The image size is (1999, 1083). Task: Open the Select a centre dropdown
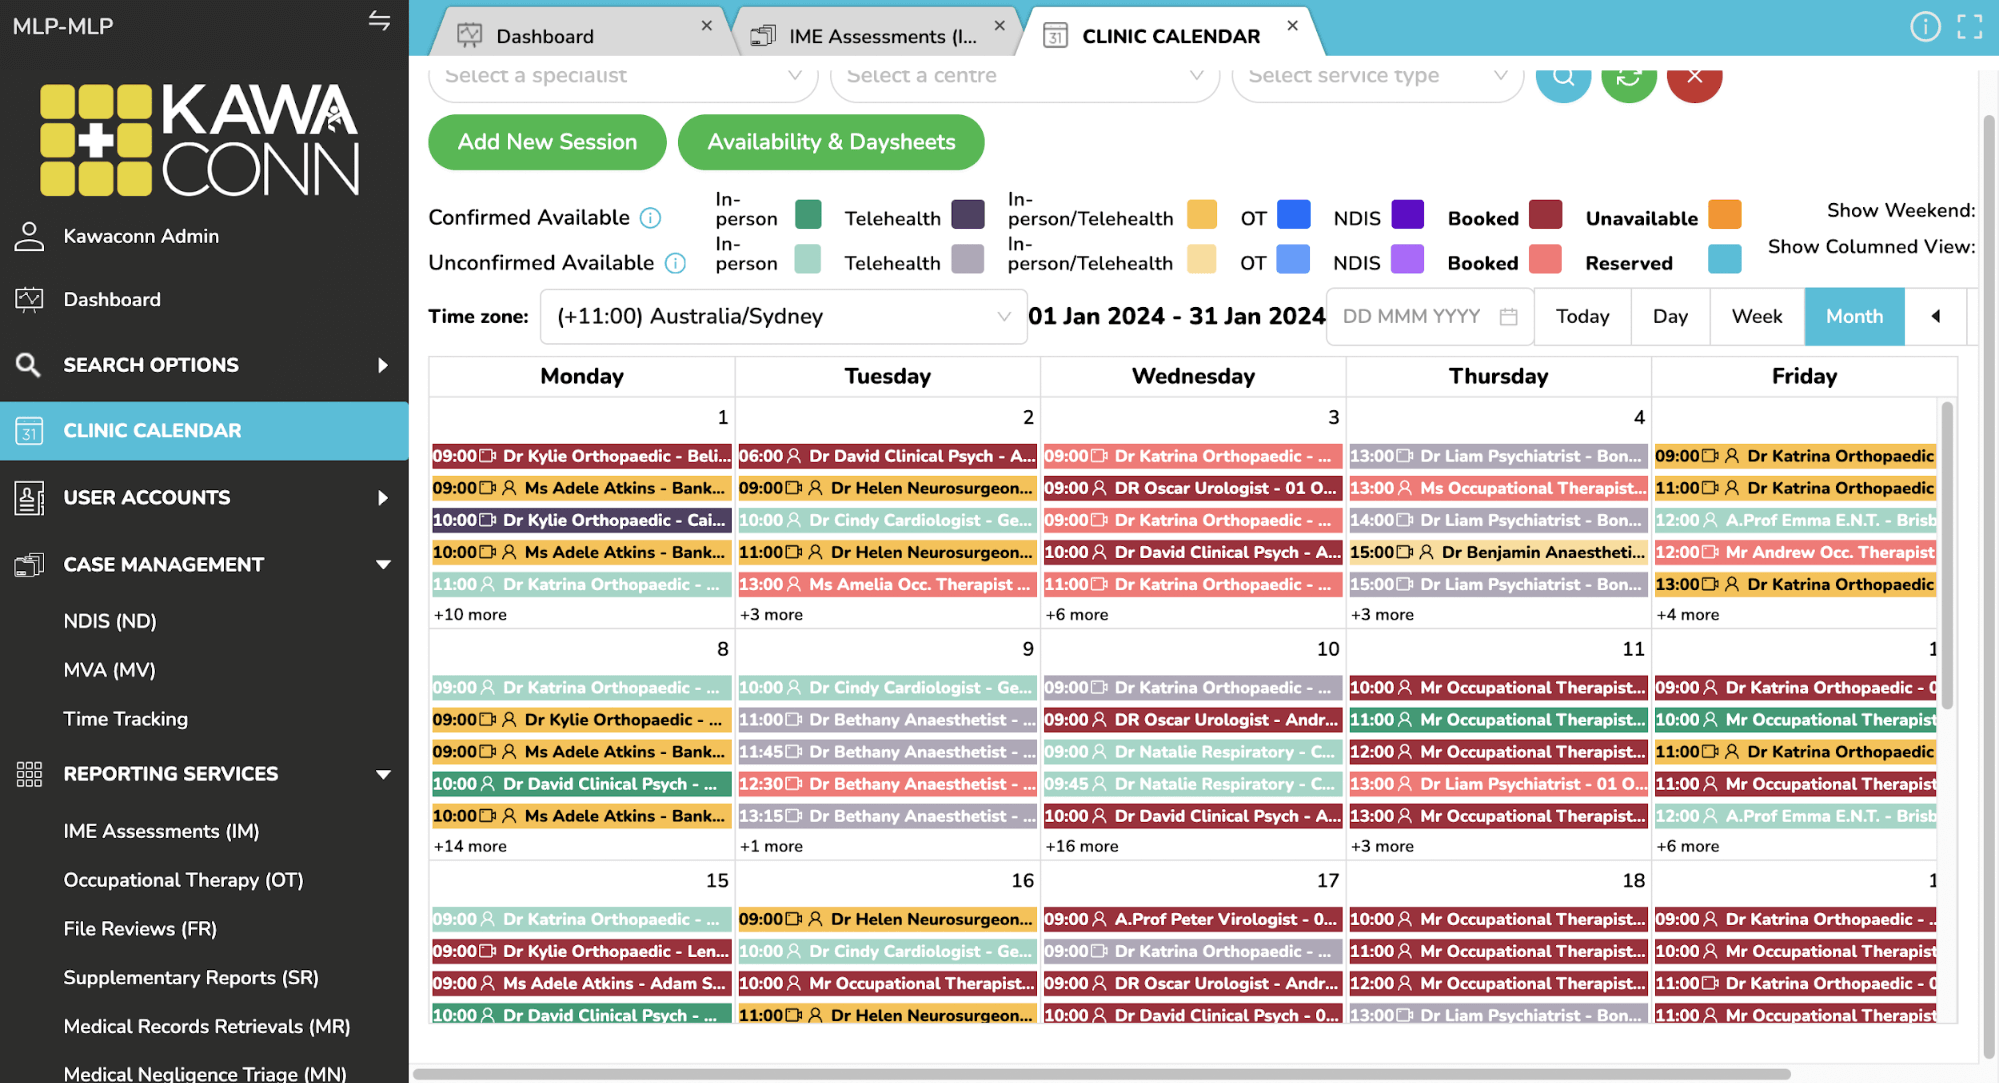[x=1025, y=77]
